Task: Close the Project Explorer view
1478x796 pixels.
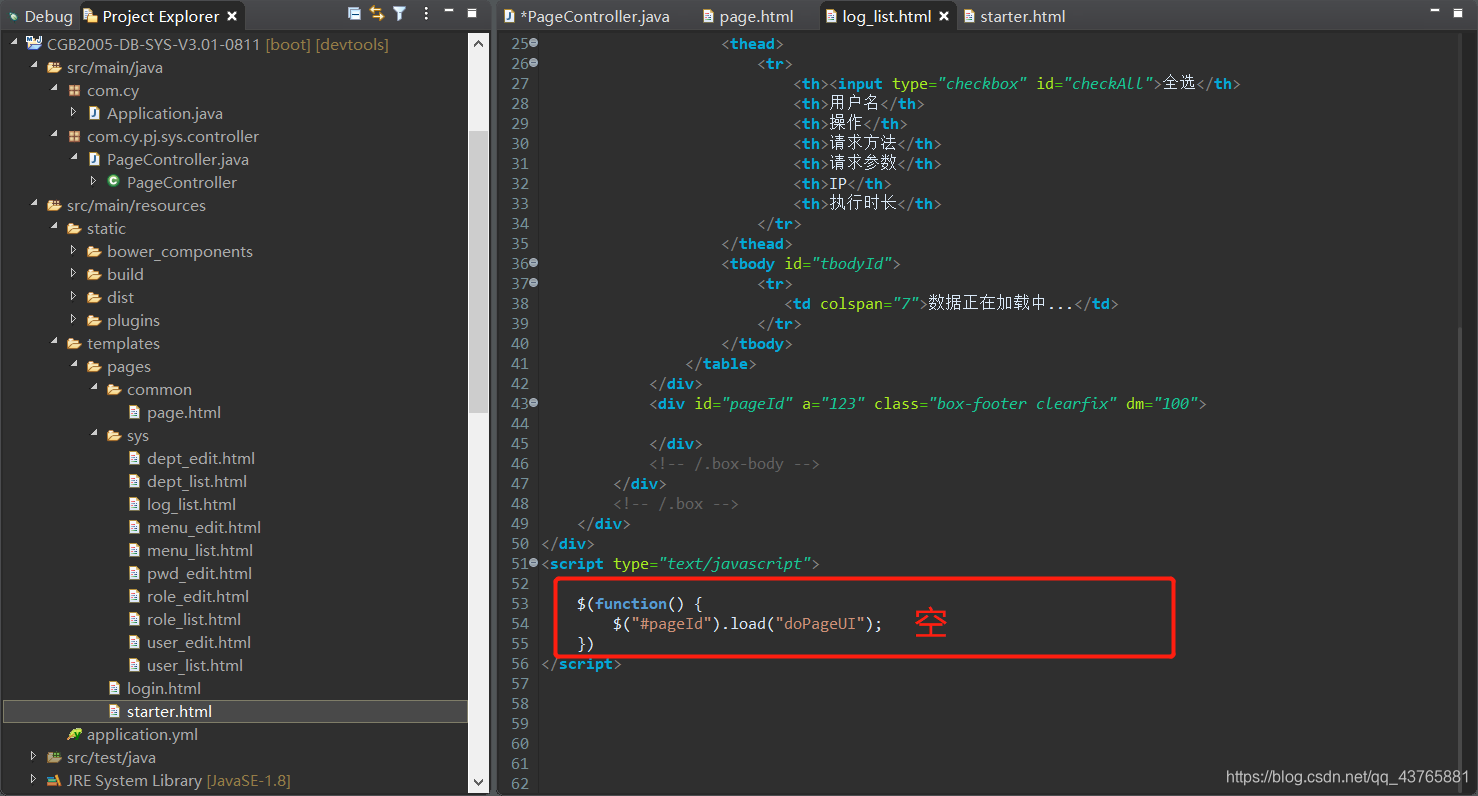Action: pos(232,16)
